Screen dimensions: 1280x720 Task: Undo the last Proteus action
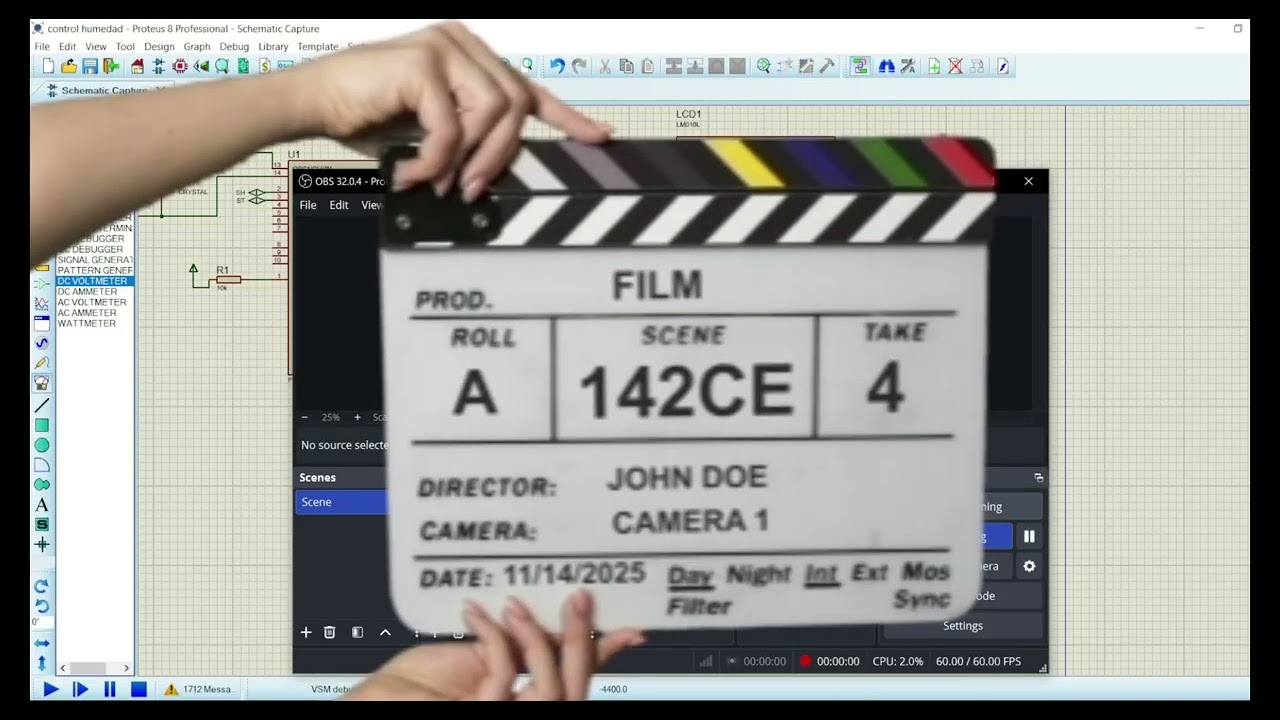pyautogui.click(x=557, y=66)
